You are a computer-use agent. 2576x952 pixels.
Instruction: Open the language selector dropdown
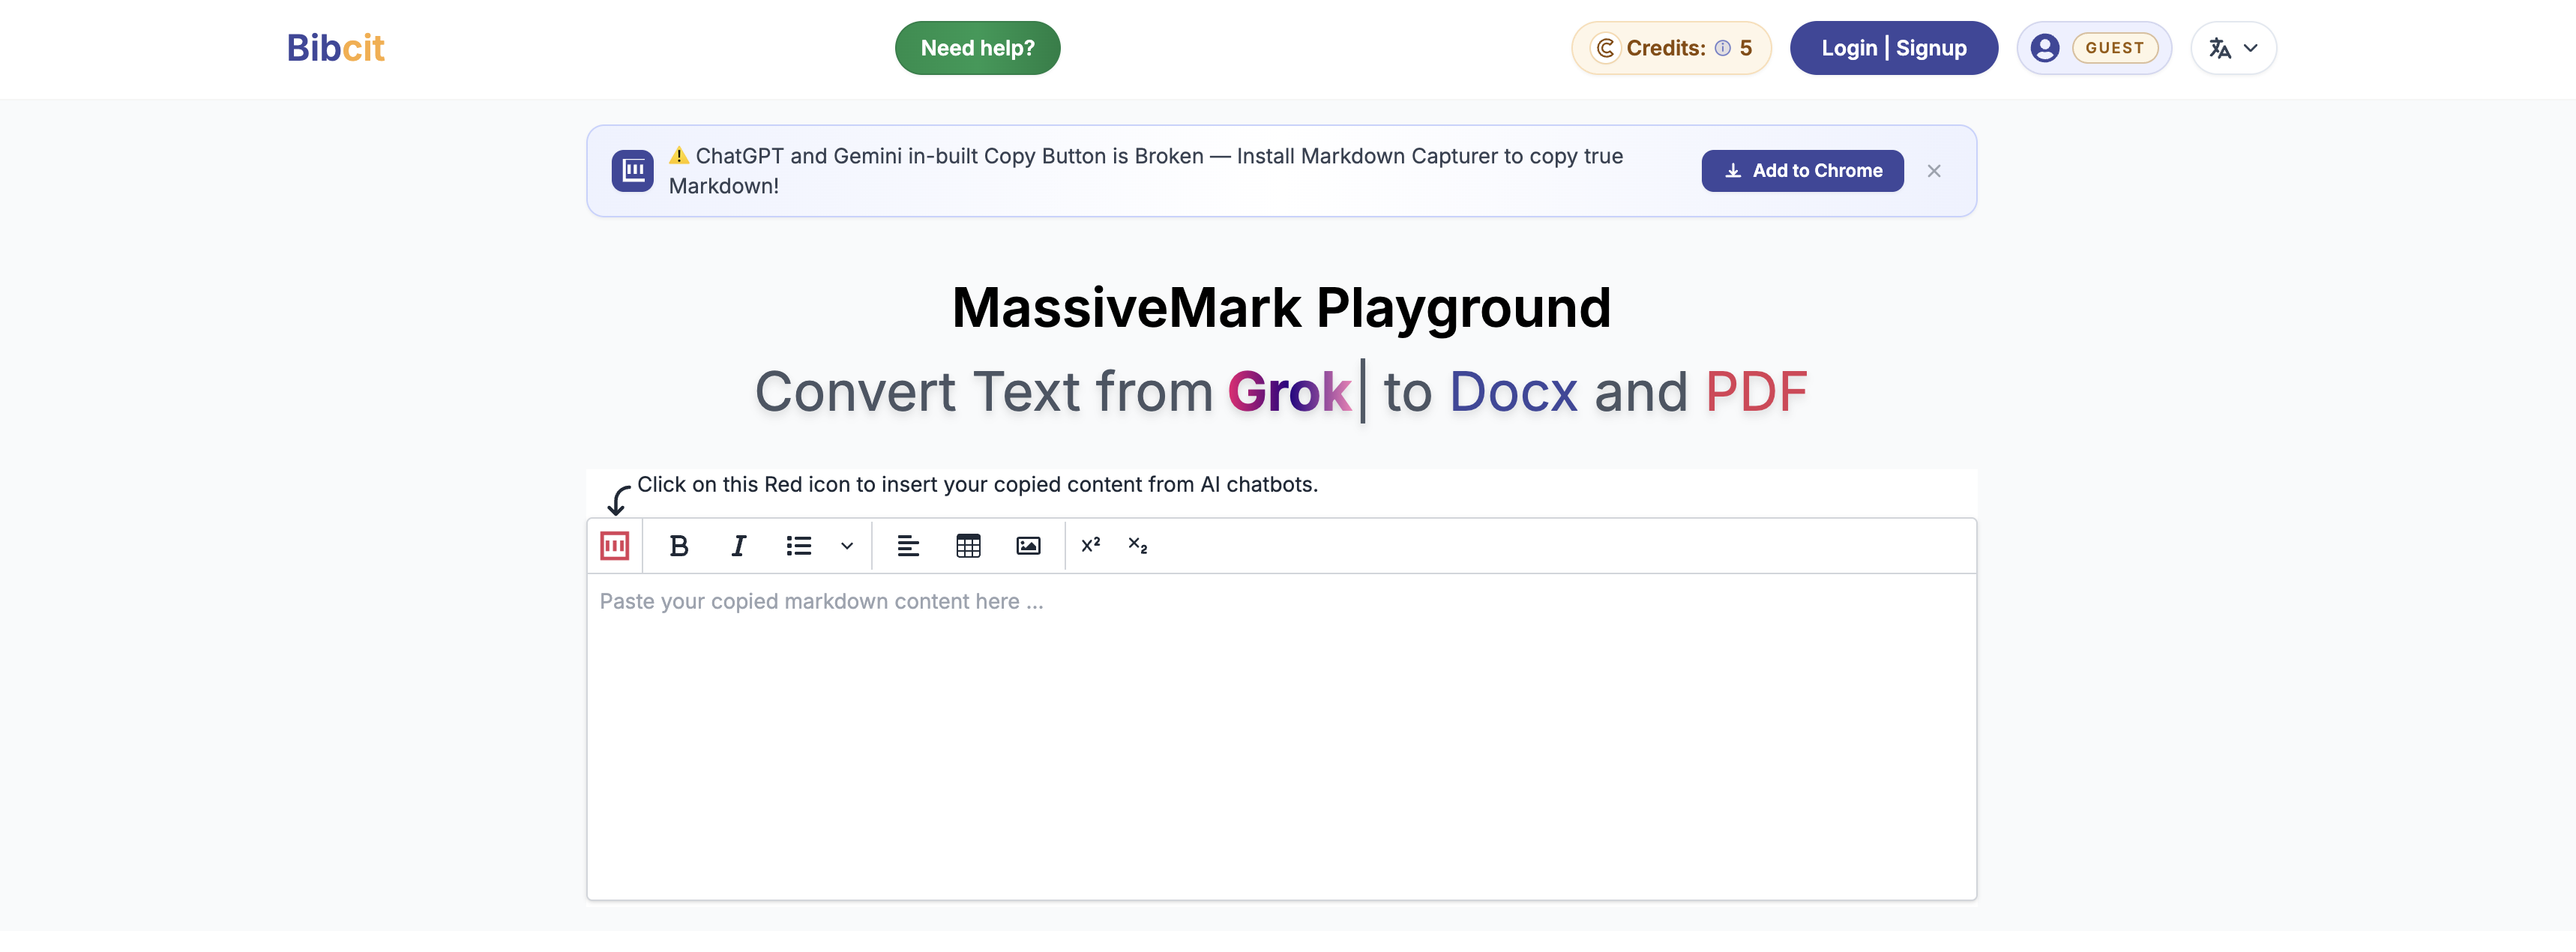click(x=2233, y=48)
